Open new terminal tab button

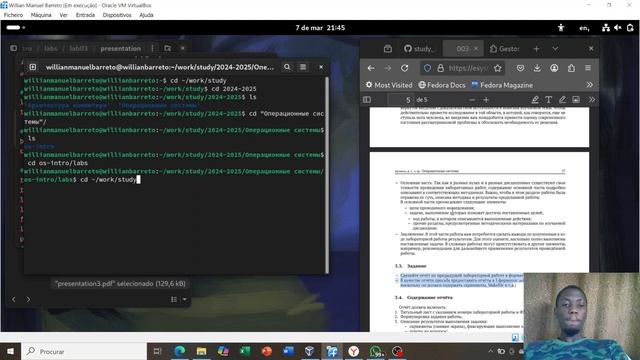[x=33, y=67]
